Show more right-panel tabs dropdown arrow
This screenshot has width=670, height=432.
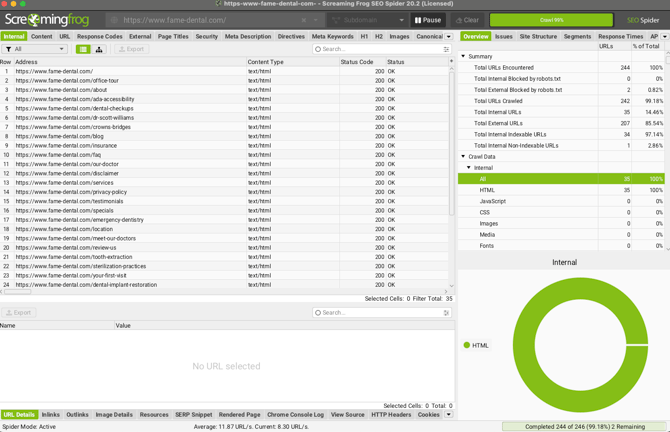[664, 37]
